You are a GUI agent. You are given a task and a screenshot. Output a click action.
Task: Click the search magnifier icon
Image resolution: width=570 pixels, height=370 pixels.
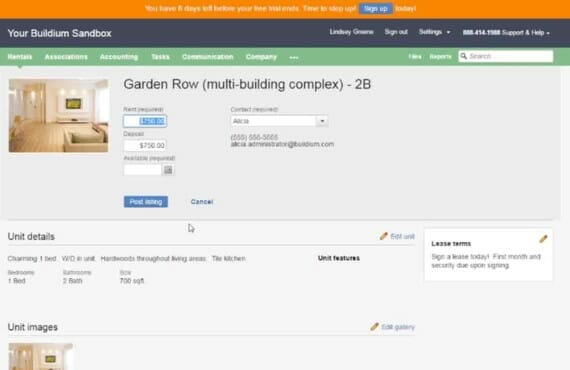point(463,56)
